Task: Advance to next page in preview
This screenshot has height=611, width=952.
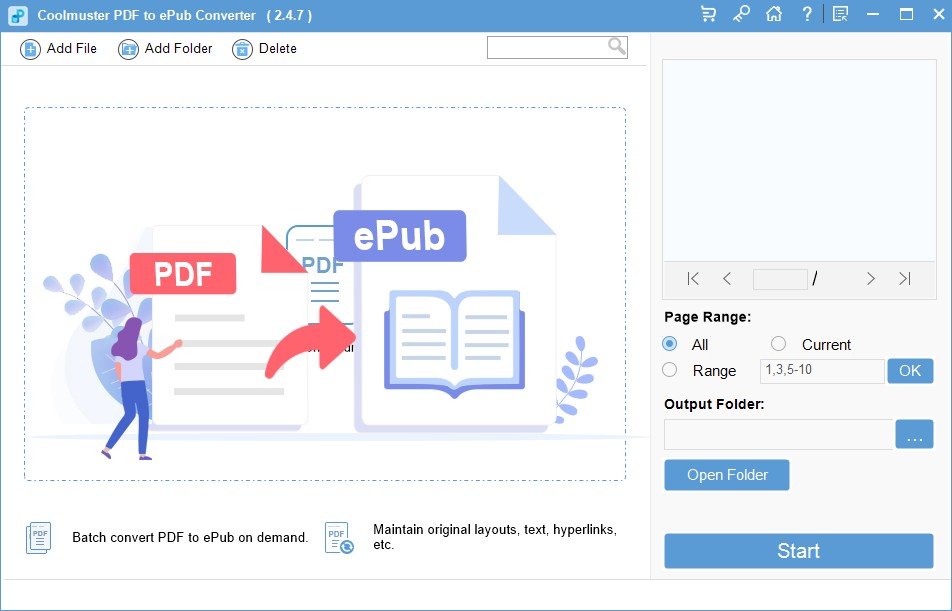Action: tap(870, 279)
